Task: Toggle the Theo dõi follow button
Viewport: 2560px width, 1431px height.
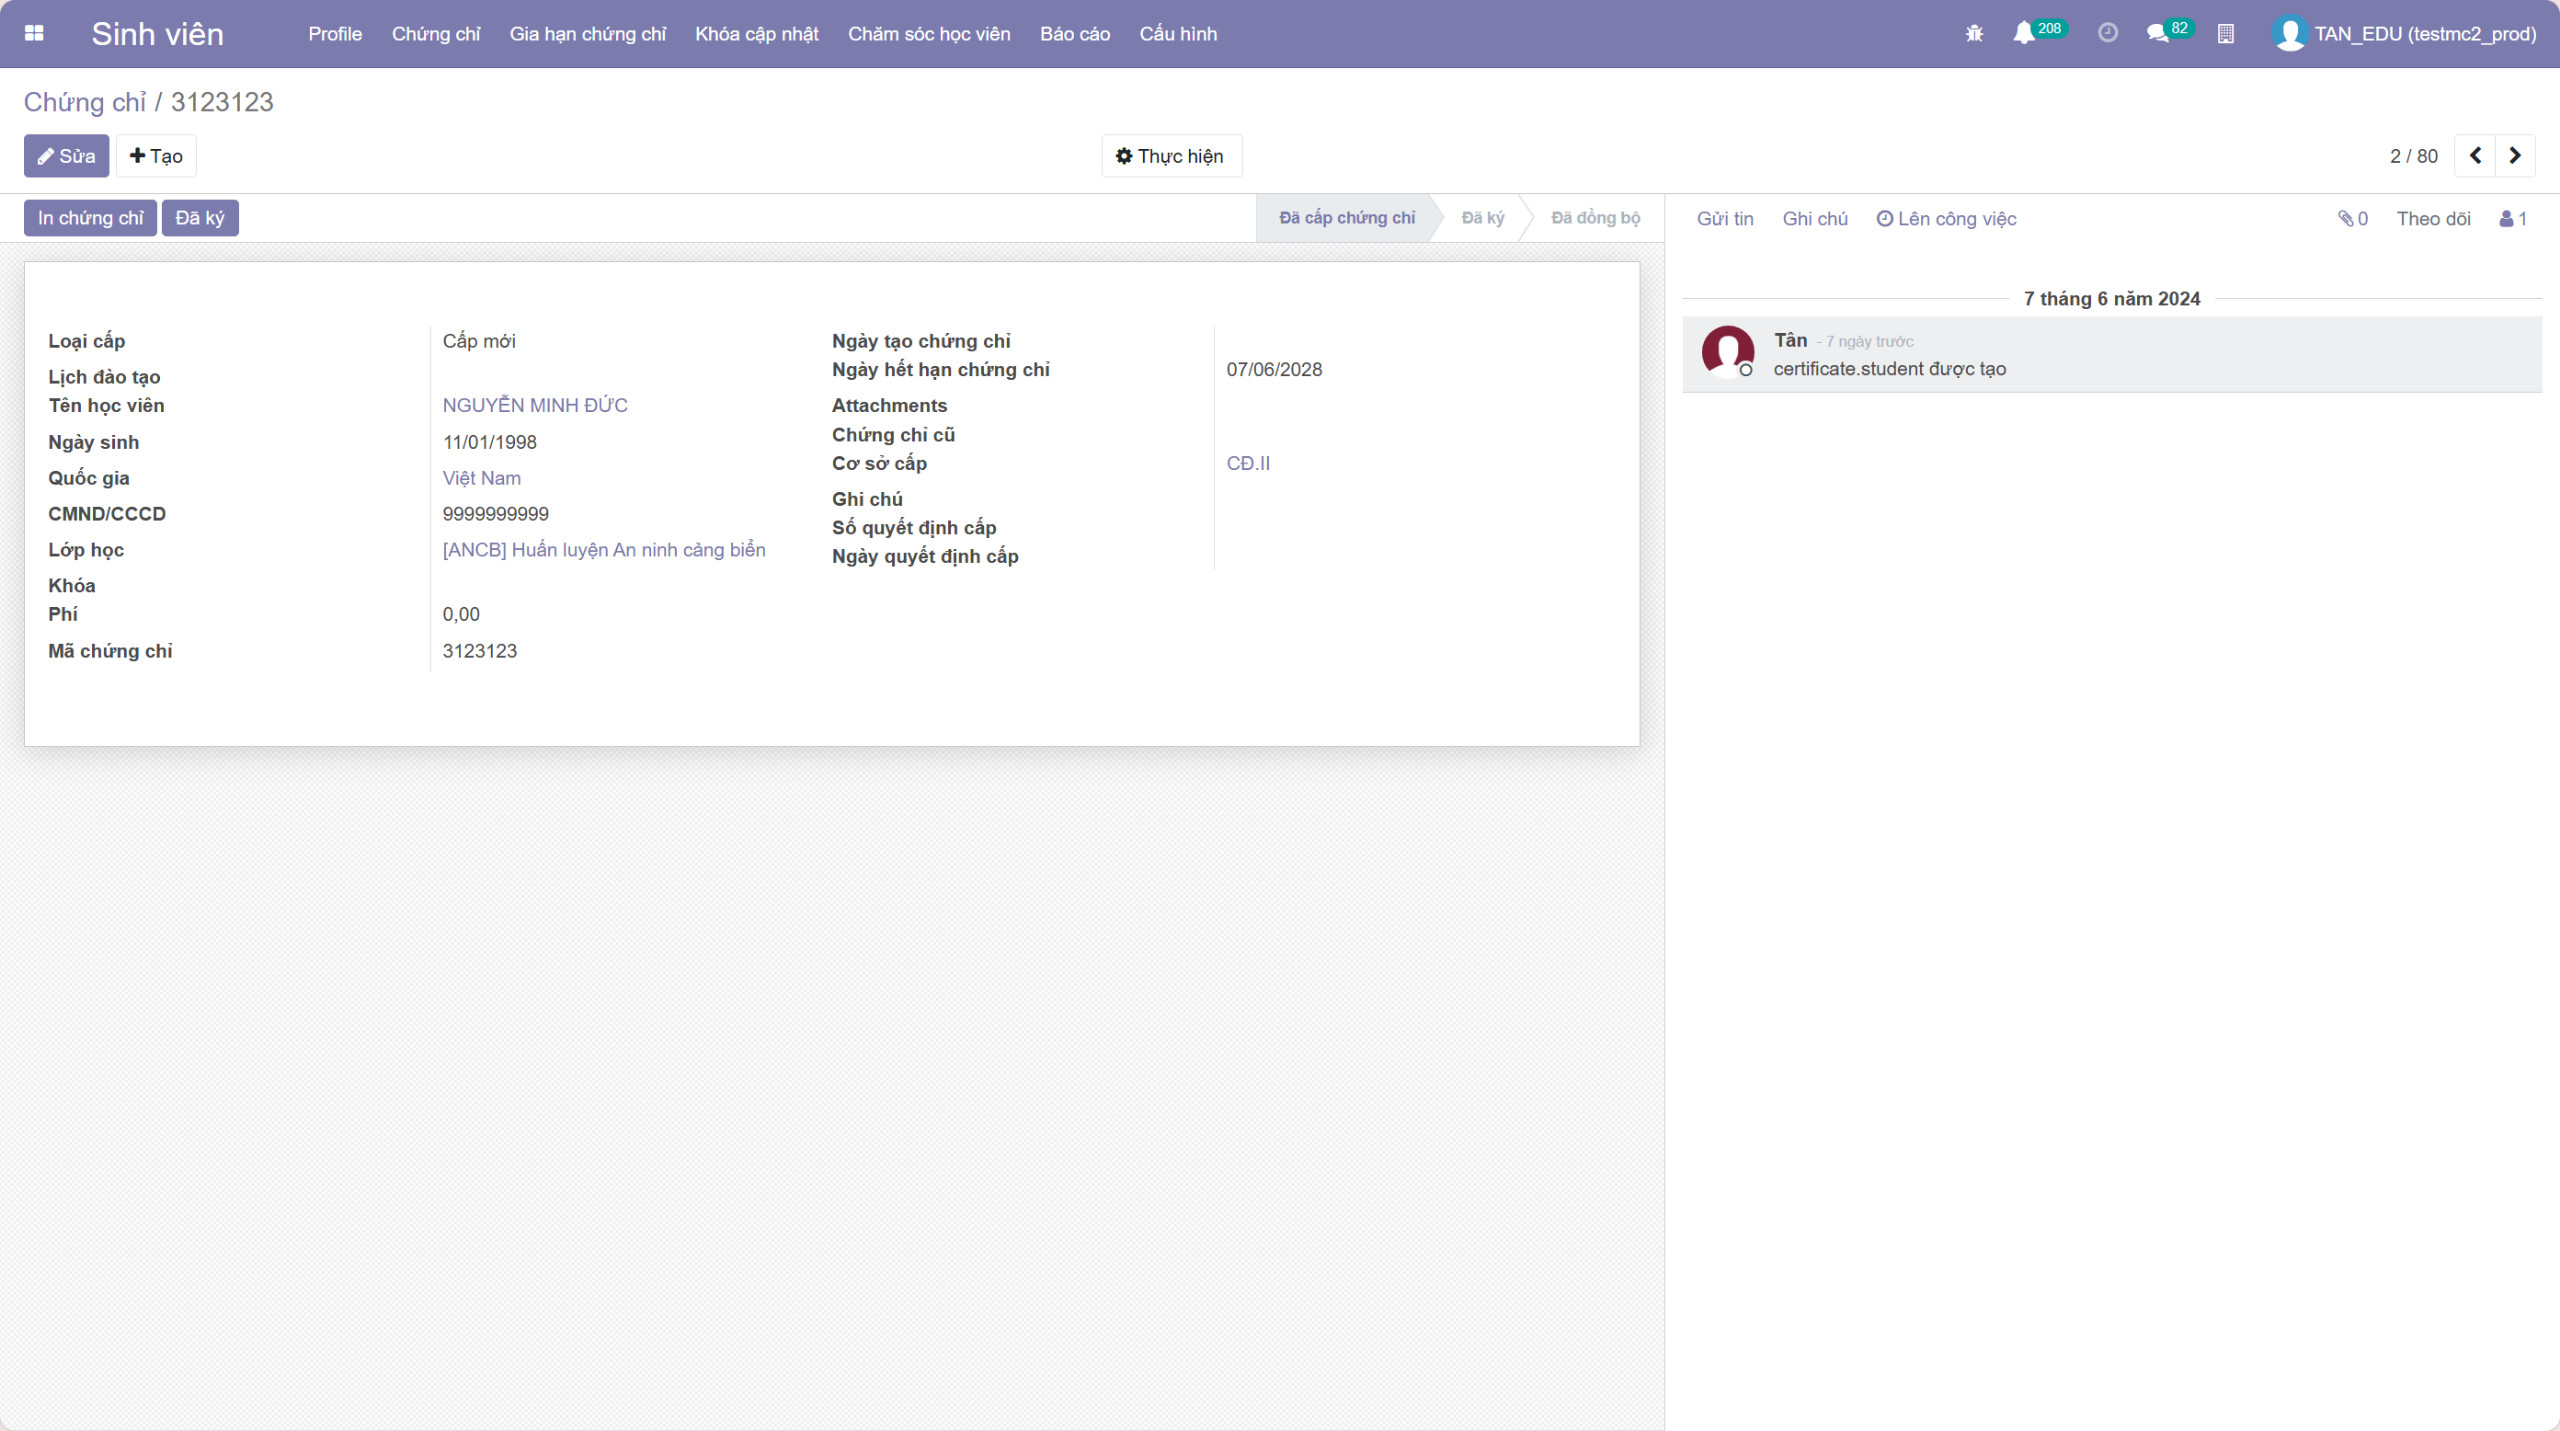Action: coord(2433,219)
